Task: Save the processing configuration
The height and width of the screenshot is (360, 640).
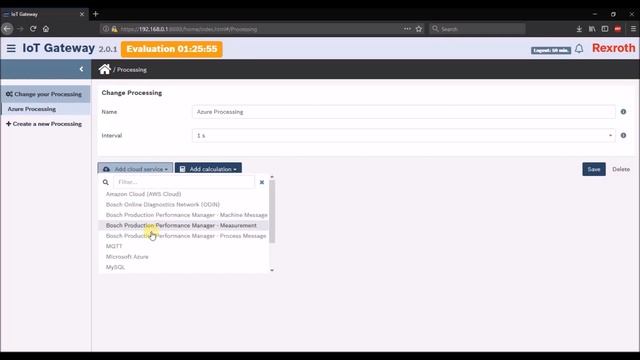Action: pyautogui.click(x=594, y=169)
